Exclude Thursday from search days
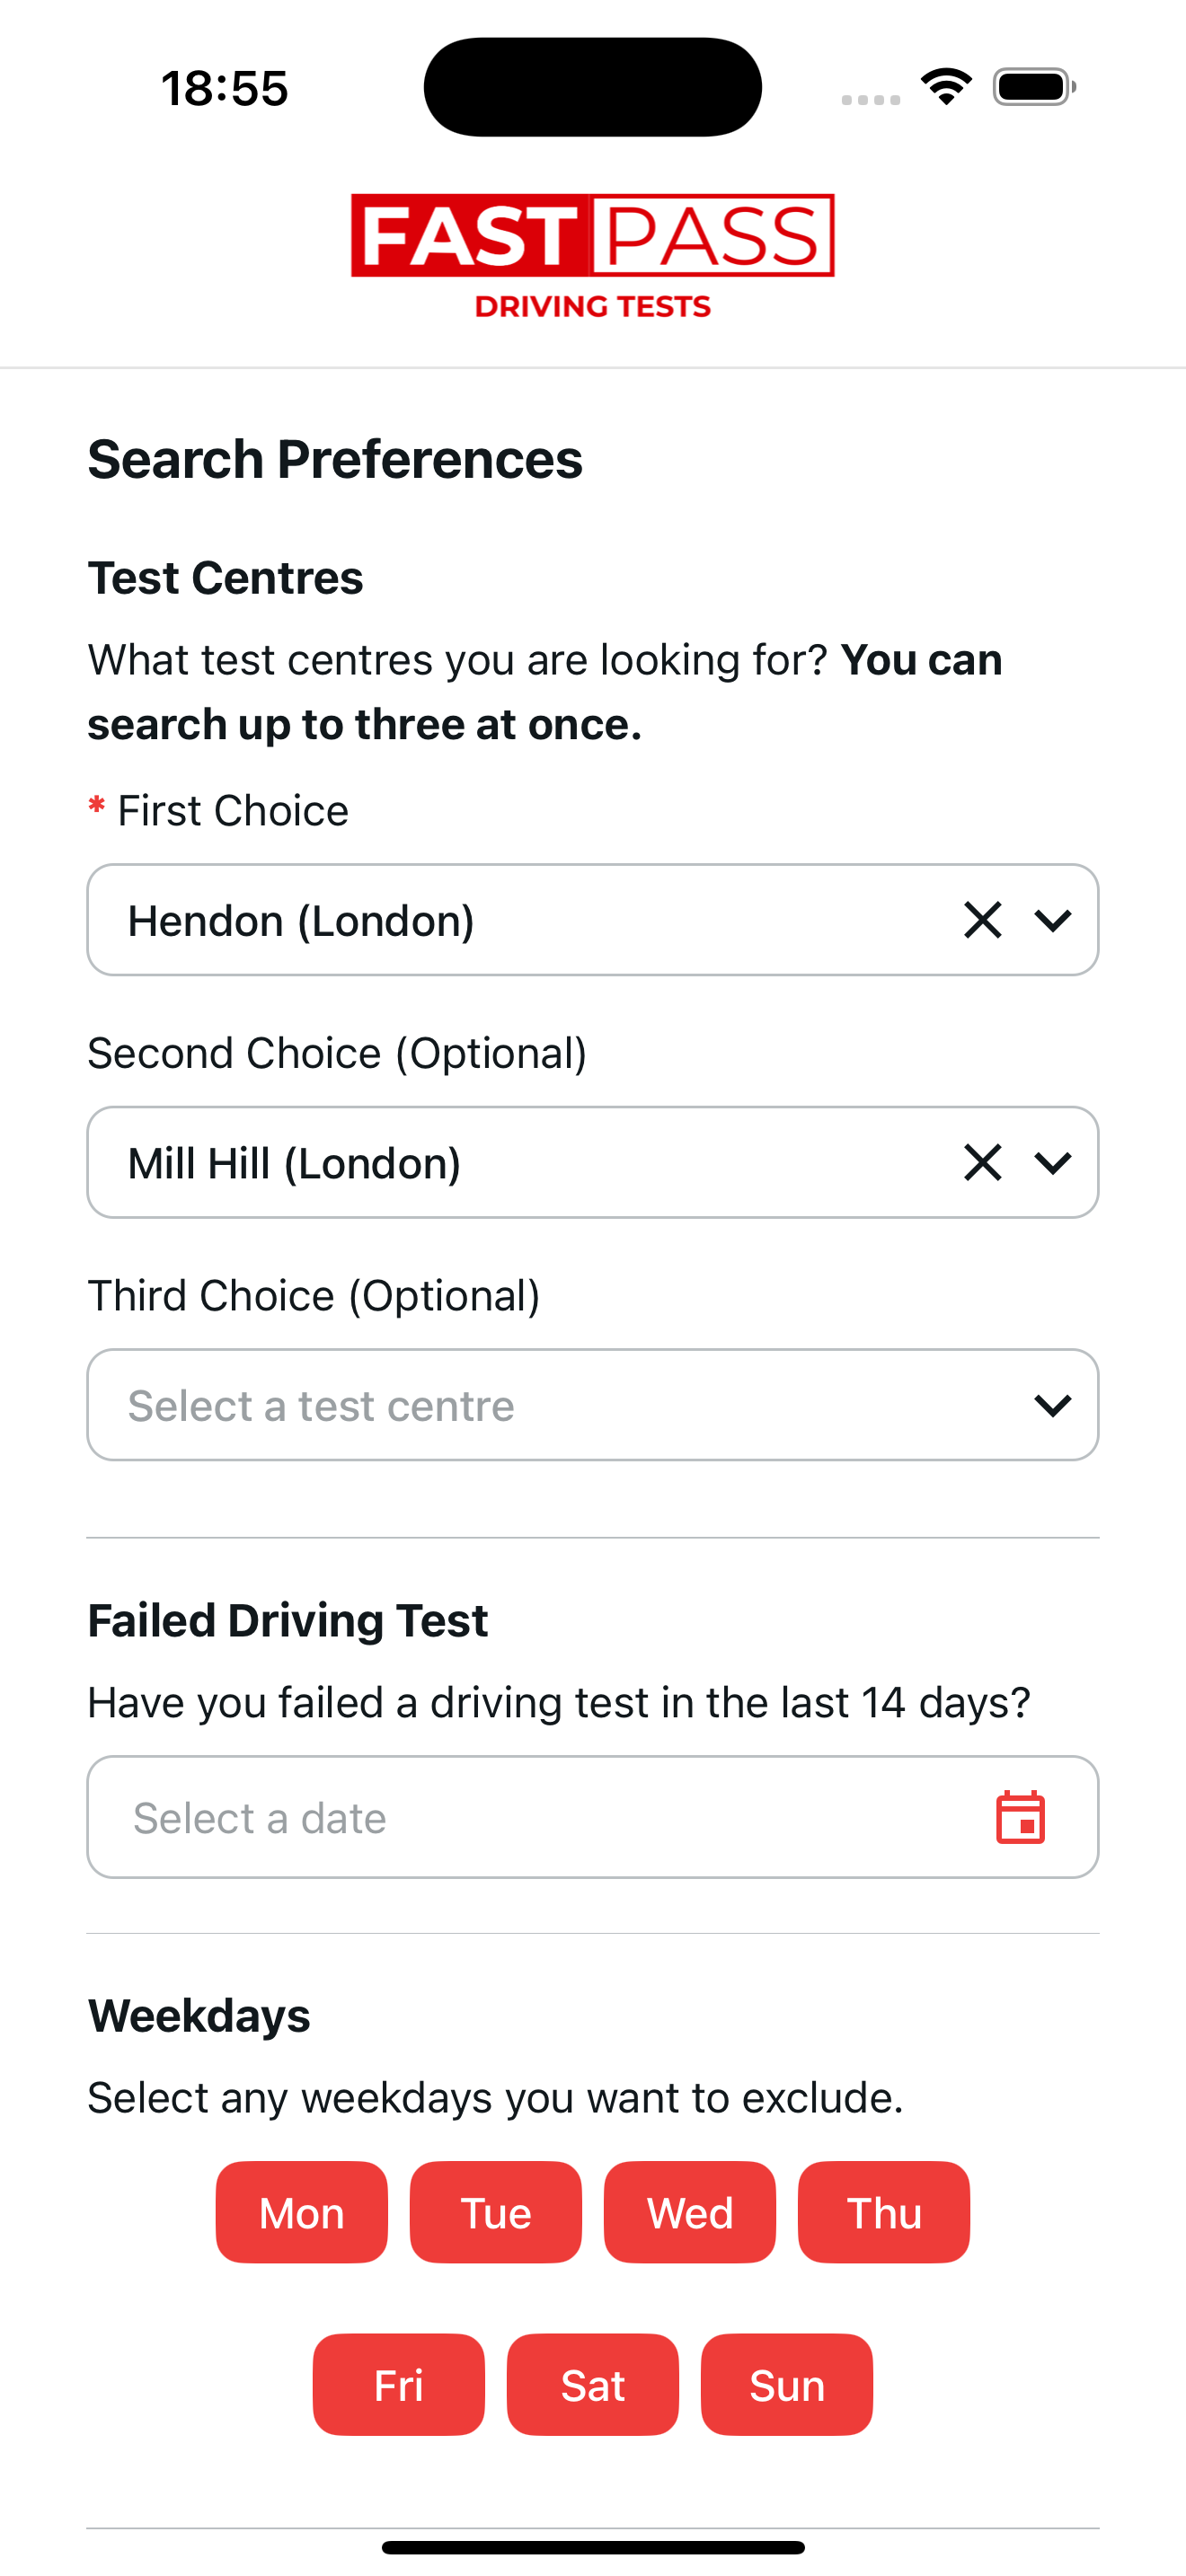The height and width of the screenshot is (2576, 1186). (x=883, y=2212)
